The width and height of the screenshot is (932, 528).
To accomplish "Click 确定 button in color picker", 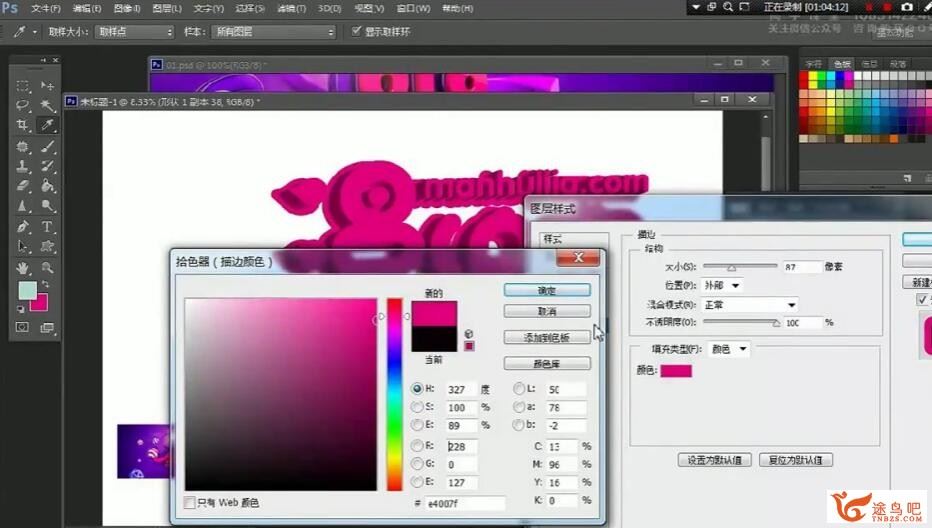I will [547, 290].
